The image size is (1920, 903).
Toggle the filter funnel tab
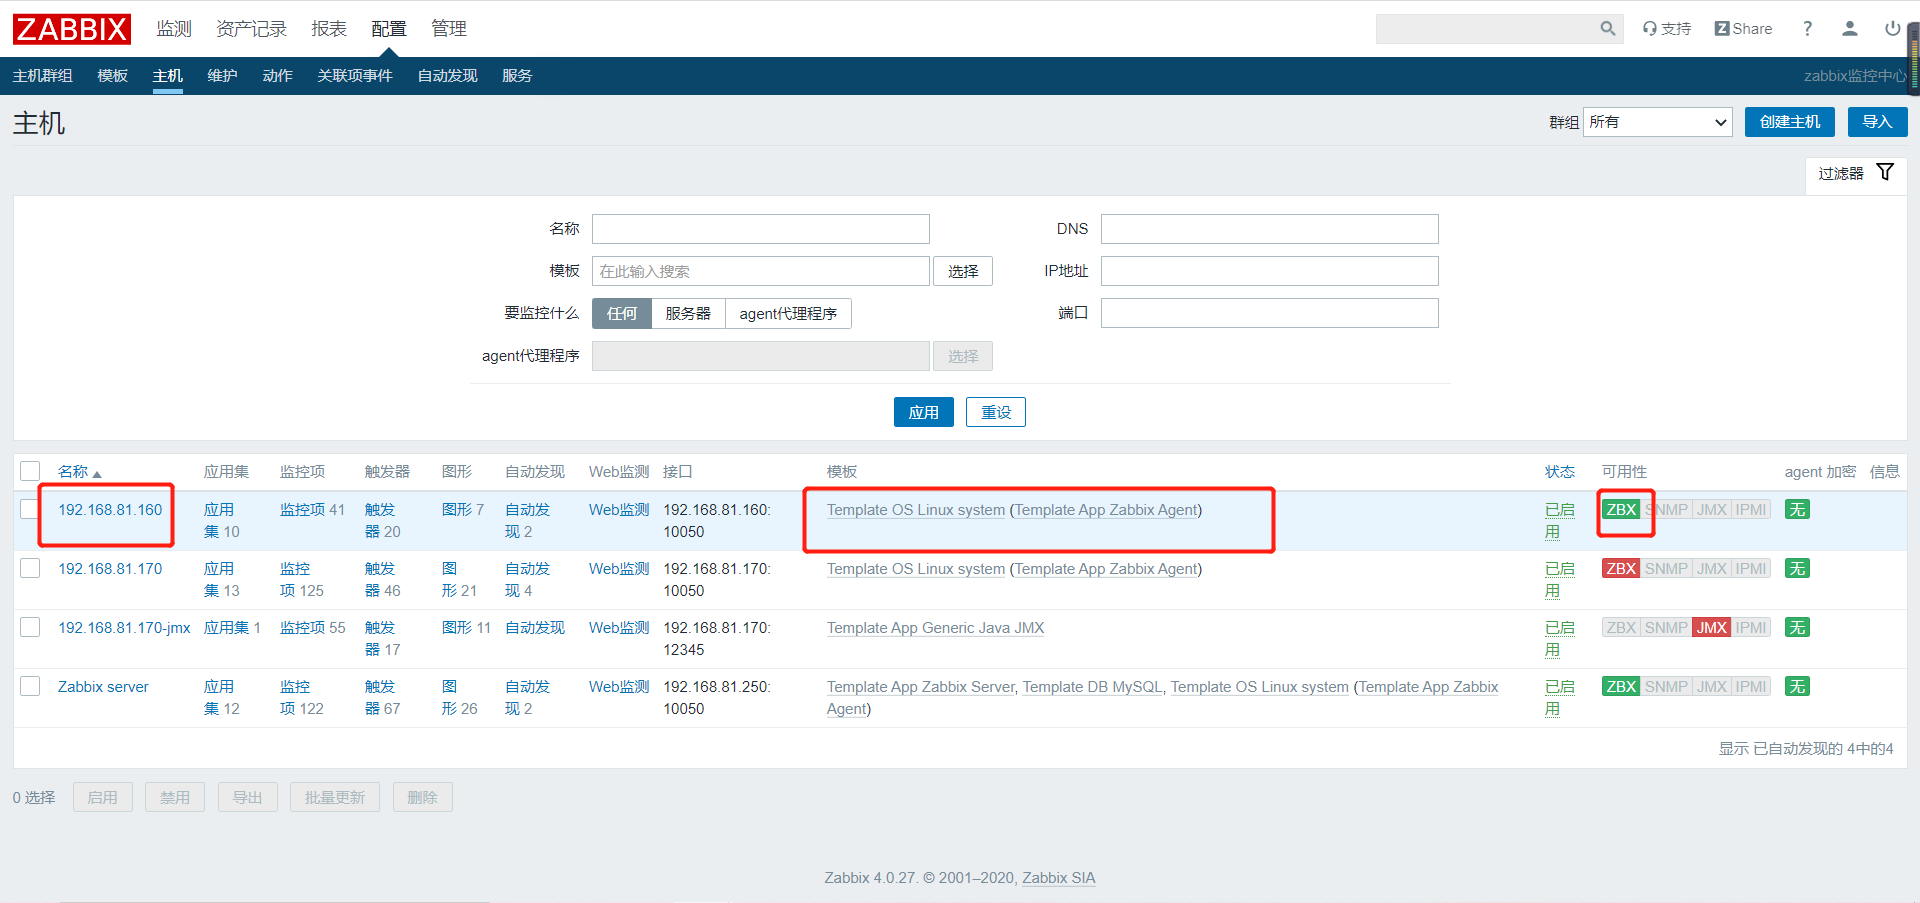point(1856,173)
